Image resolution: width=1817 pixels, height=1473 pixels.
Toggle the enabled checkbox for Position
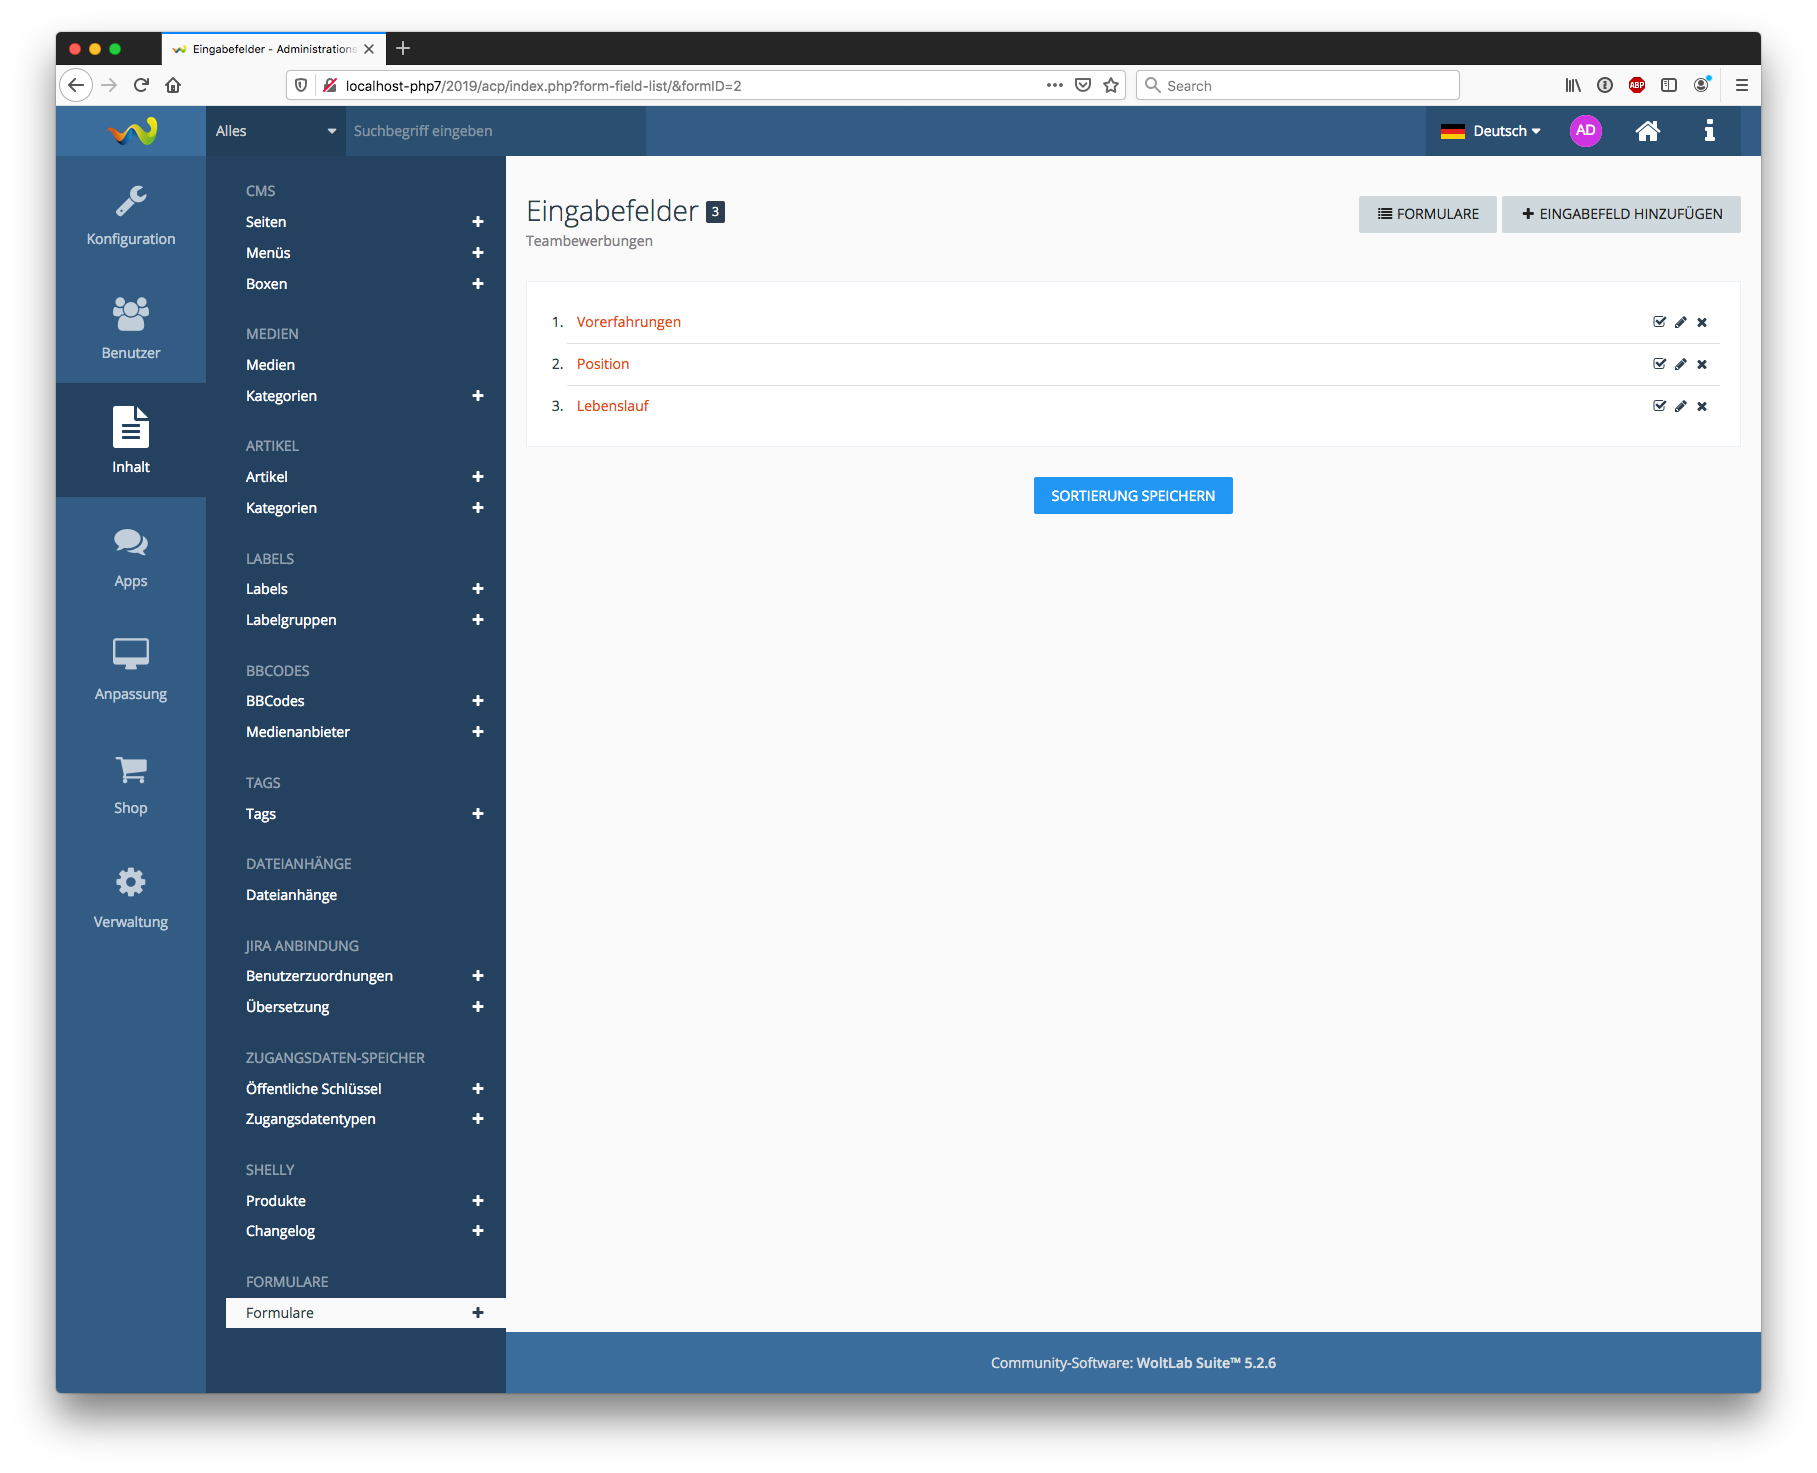(1659, 364)
